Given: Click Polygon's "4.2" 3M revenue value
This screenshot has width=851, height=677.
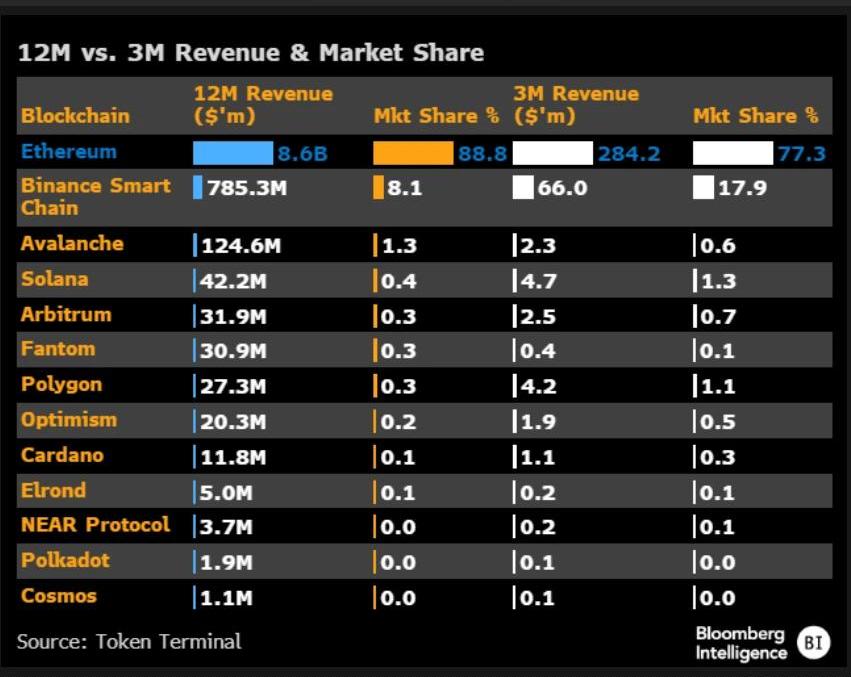Looking at the screenshot, I should [538, 387].
